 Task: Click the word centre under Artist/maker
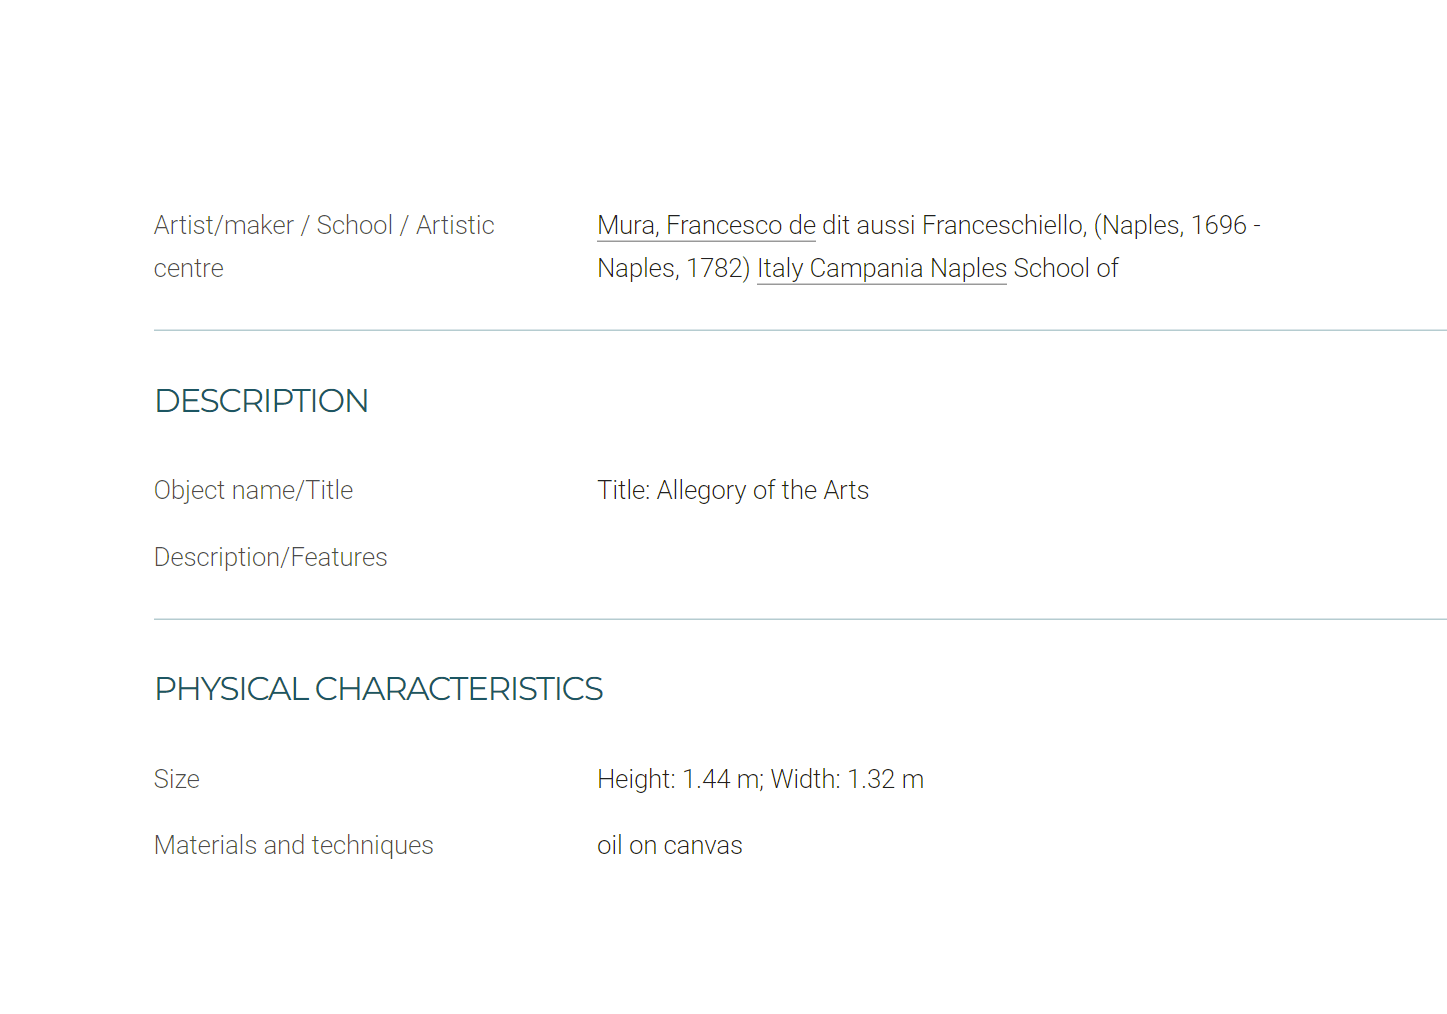tap(189, 268)
